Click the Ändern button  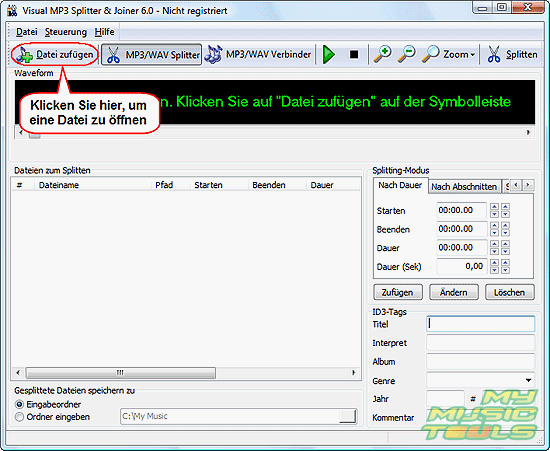454,292
